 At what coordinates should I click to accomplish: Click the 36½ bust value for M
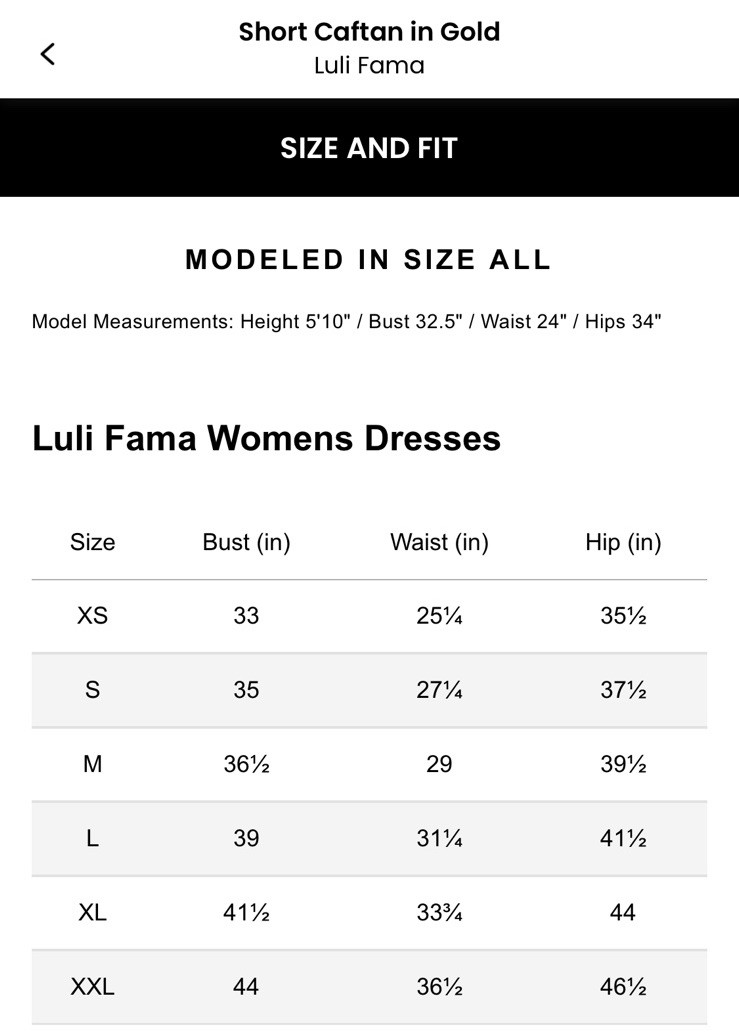(246, 764)
